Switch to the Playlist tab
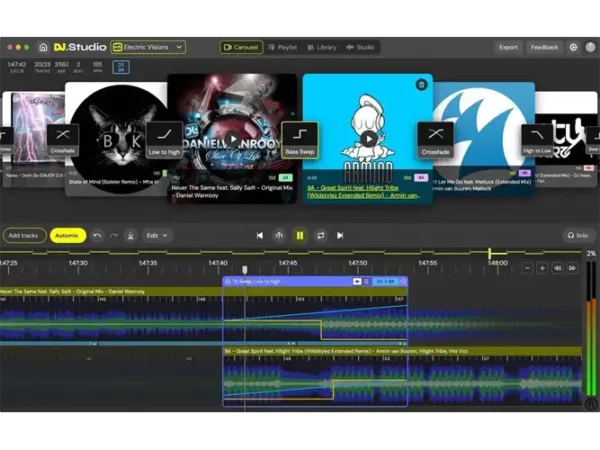Screen dimensions: 600x450 (283, 47)
